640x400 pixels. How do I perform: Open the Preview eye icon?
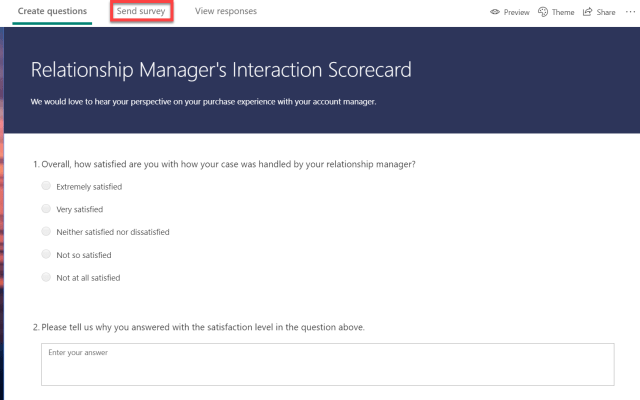pyautogui.click(x=495, y=12)
